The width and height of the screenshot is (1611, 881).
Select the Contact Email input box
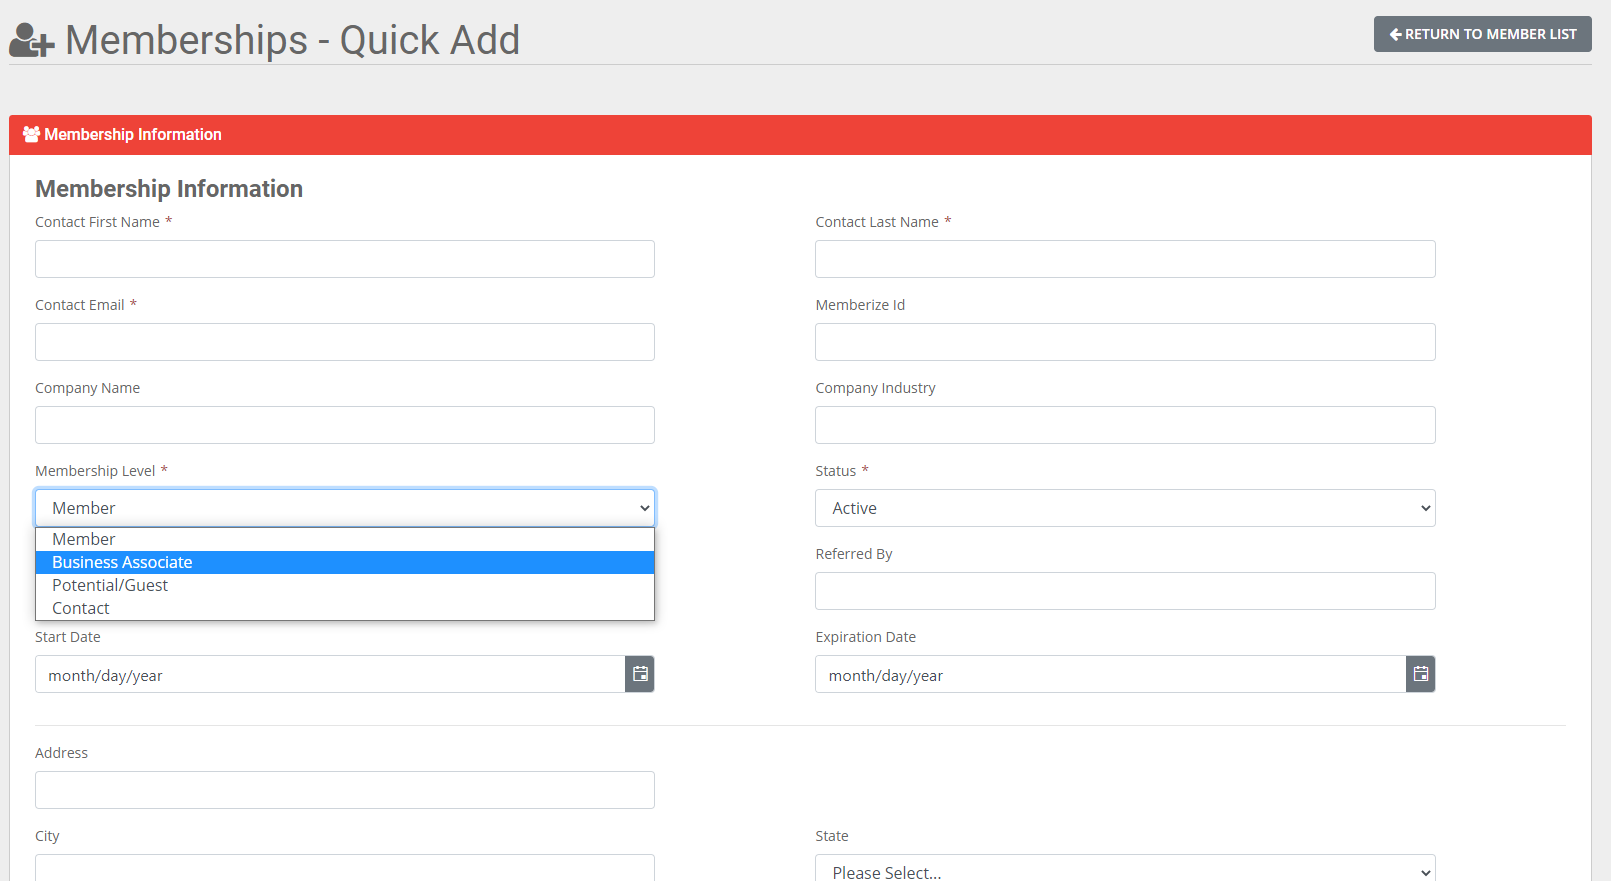pos(344,342)
